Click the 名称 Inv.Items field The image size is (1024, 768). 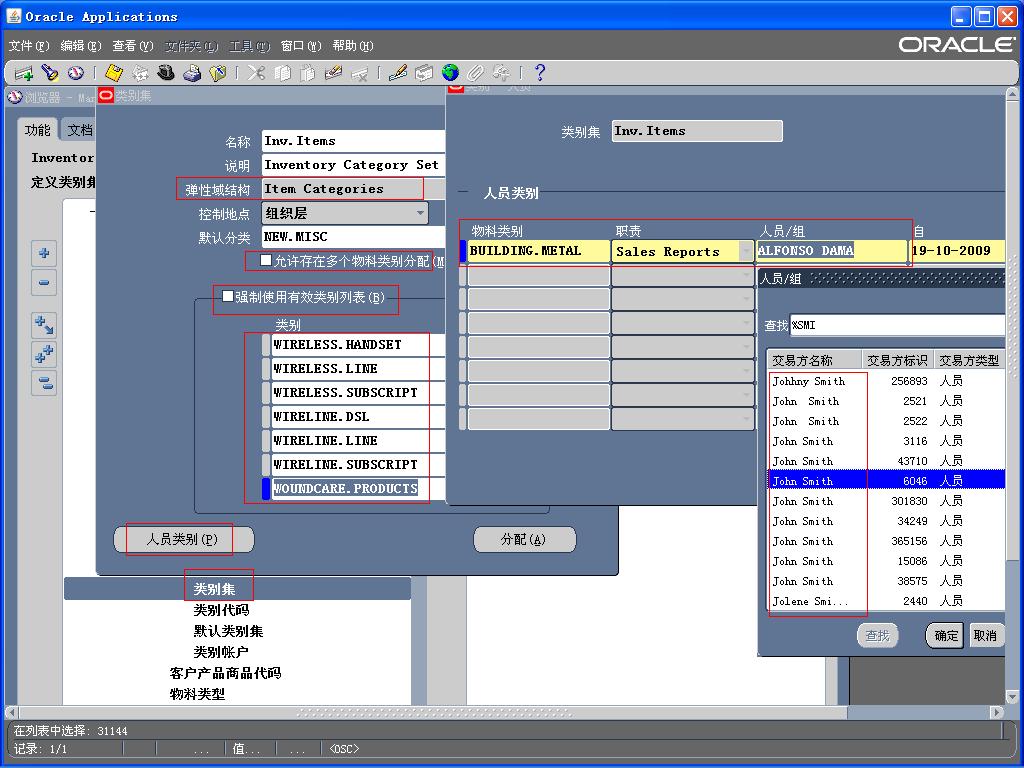click(353, 141)
